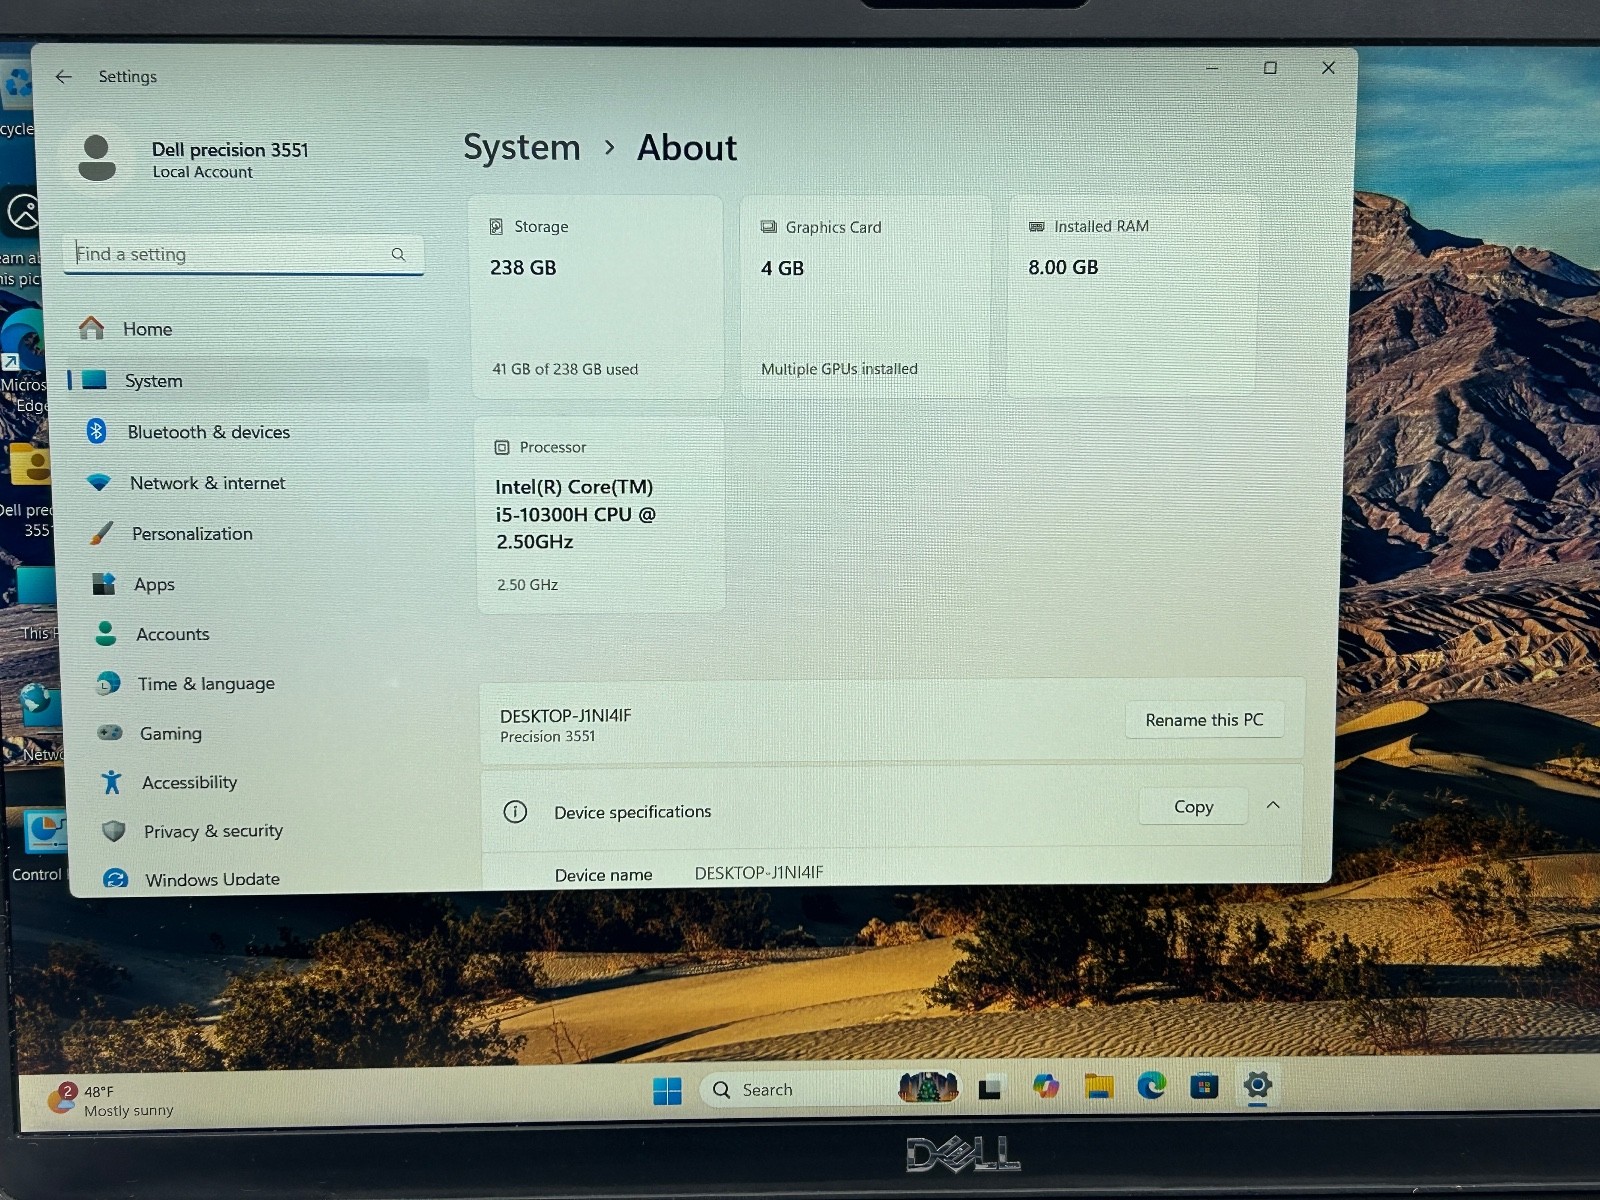The height and width of the screenshot is (1200, 1600).
Task: Click the Device specifications info icon
Action: 515,812
